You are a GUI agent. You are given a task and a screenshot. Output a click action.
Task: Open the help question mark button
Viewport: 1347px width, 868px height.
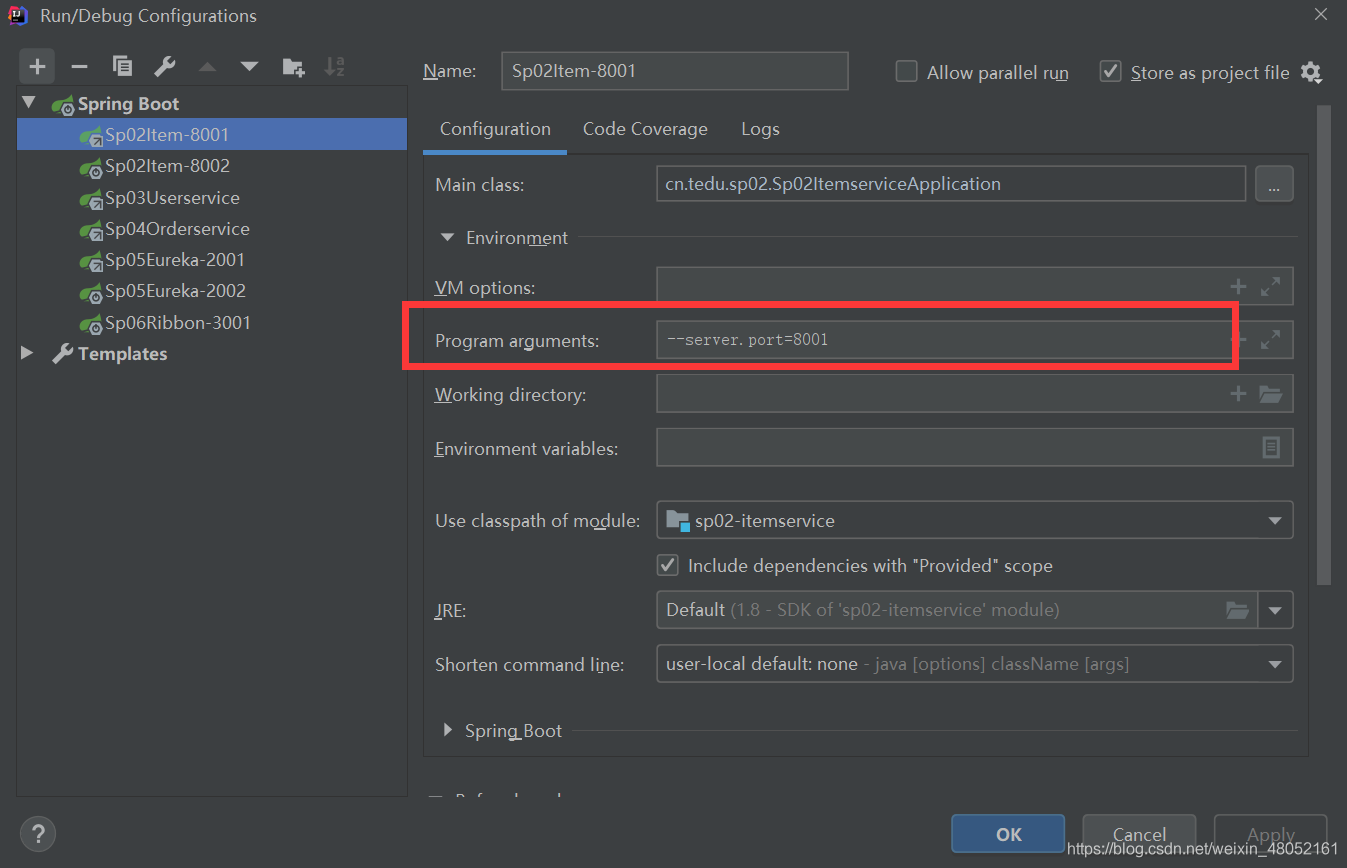pos(38,833)
